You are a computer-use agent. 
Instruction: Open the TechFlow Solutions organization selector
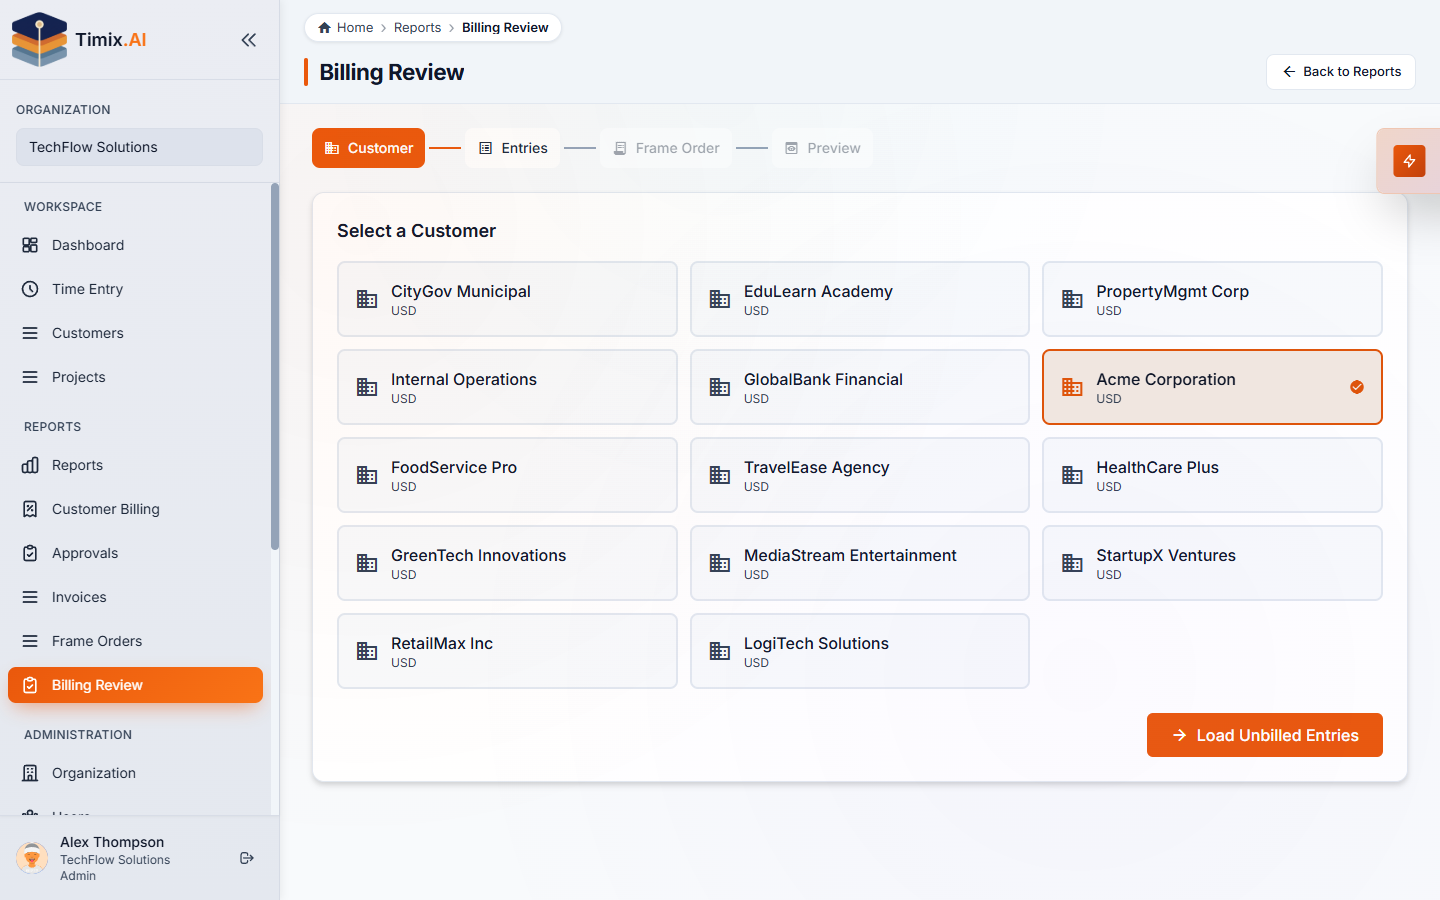pyautogui.click(x=139, y=147)
